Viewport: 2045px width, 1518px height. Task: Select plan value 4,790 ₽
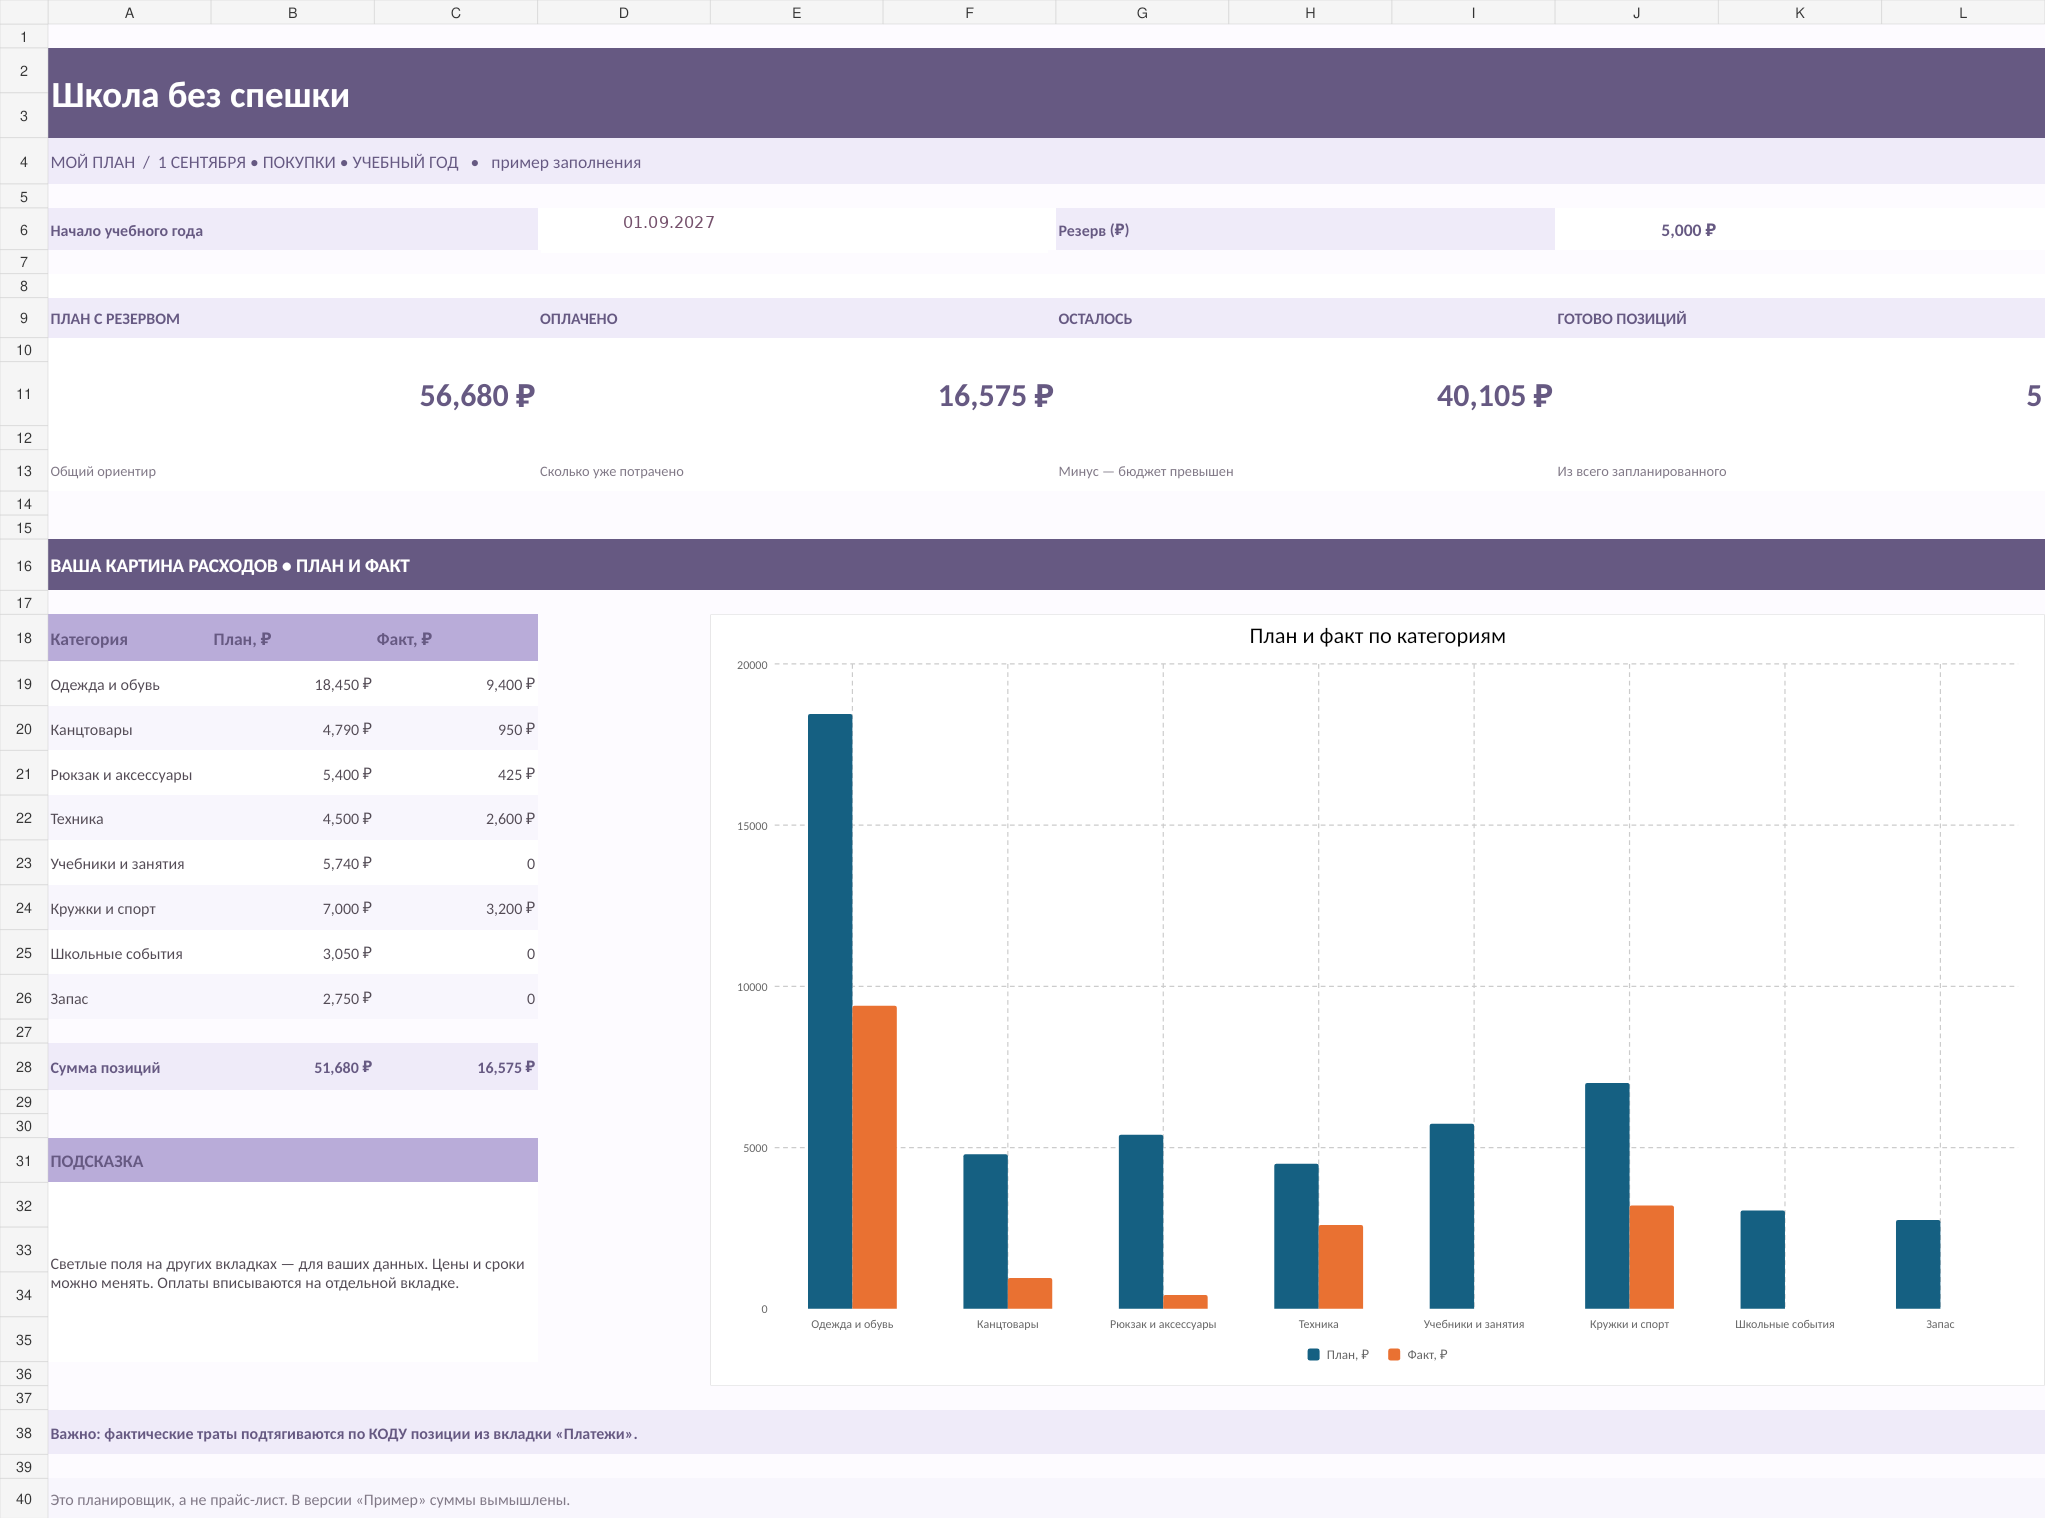pos(292,730)
